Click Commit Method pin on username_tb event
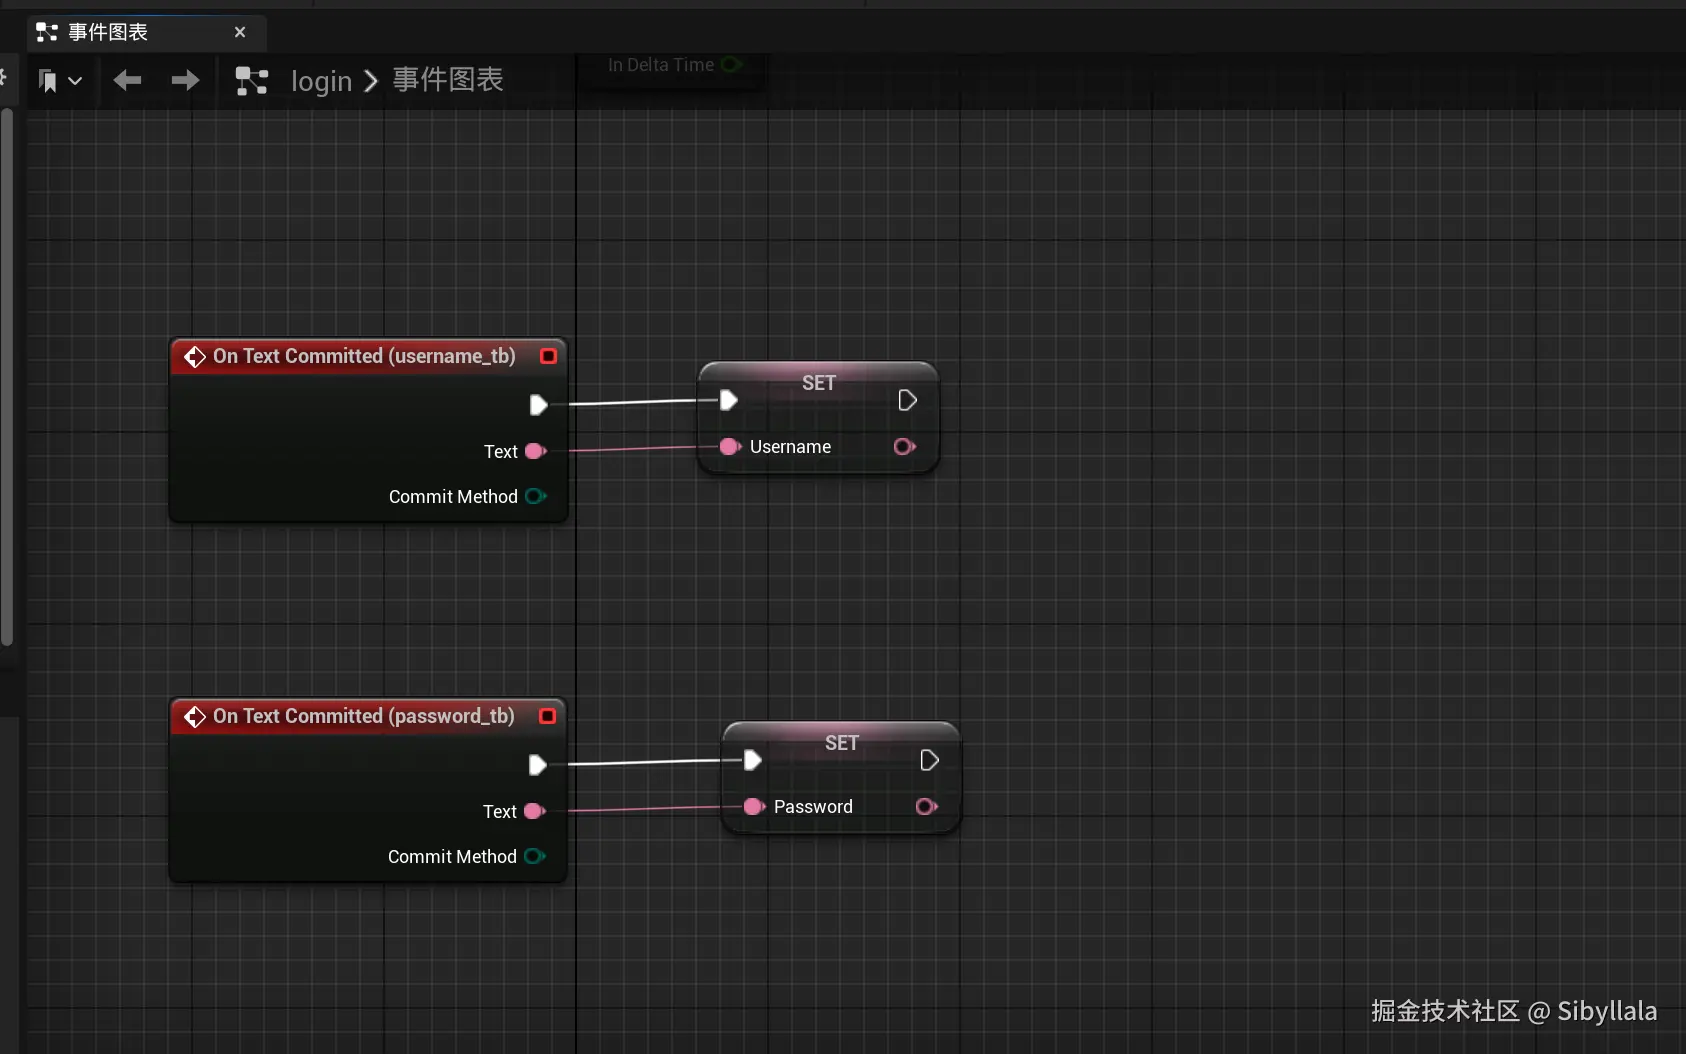The image size is (1686, 1054). coord(536,496)
